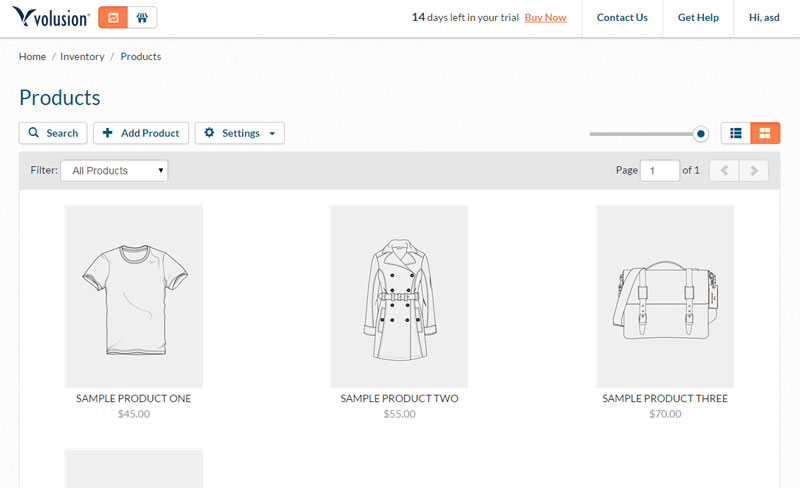Switch to the storefront view icon
This screenshot has width=800, height=488.
(x=142, y=17)
